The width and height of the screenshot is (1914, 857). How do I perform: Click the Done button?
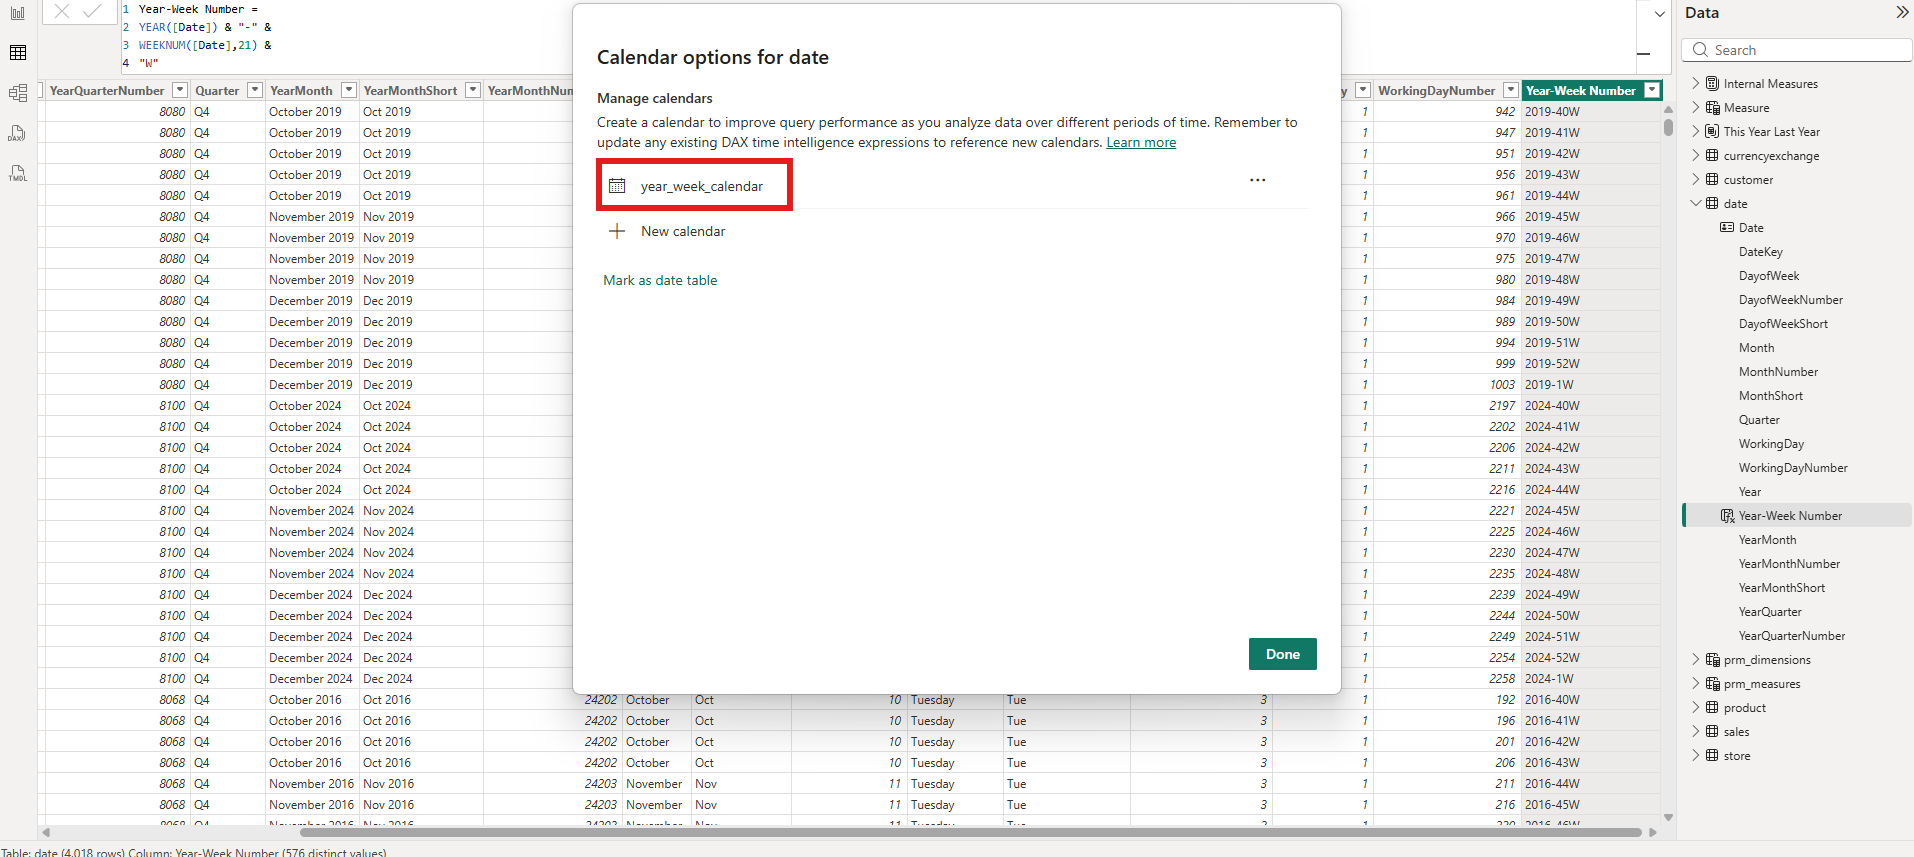click(1283, 654)
